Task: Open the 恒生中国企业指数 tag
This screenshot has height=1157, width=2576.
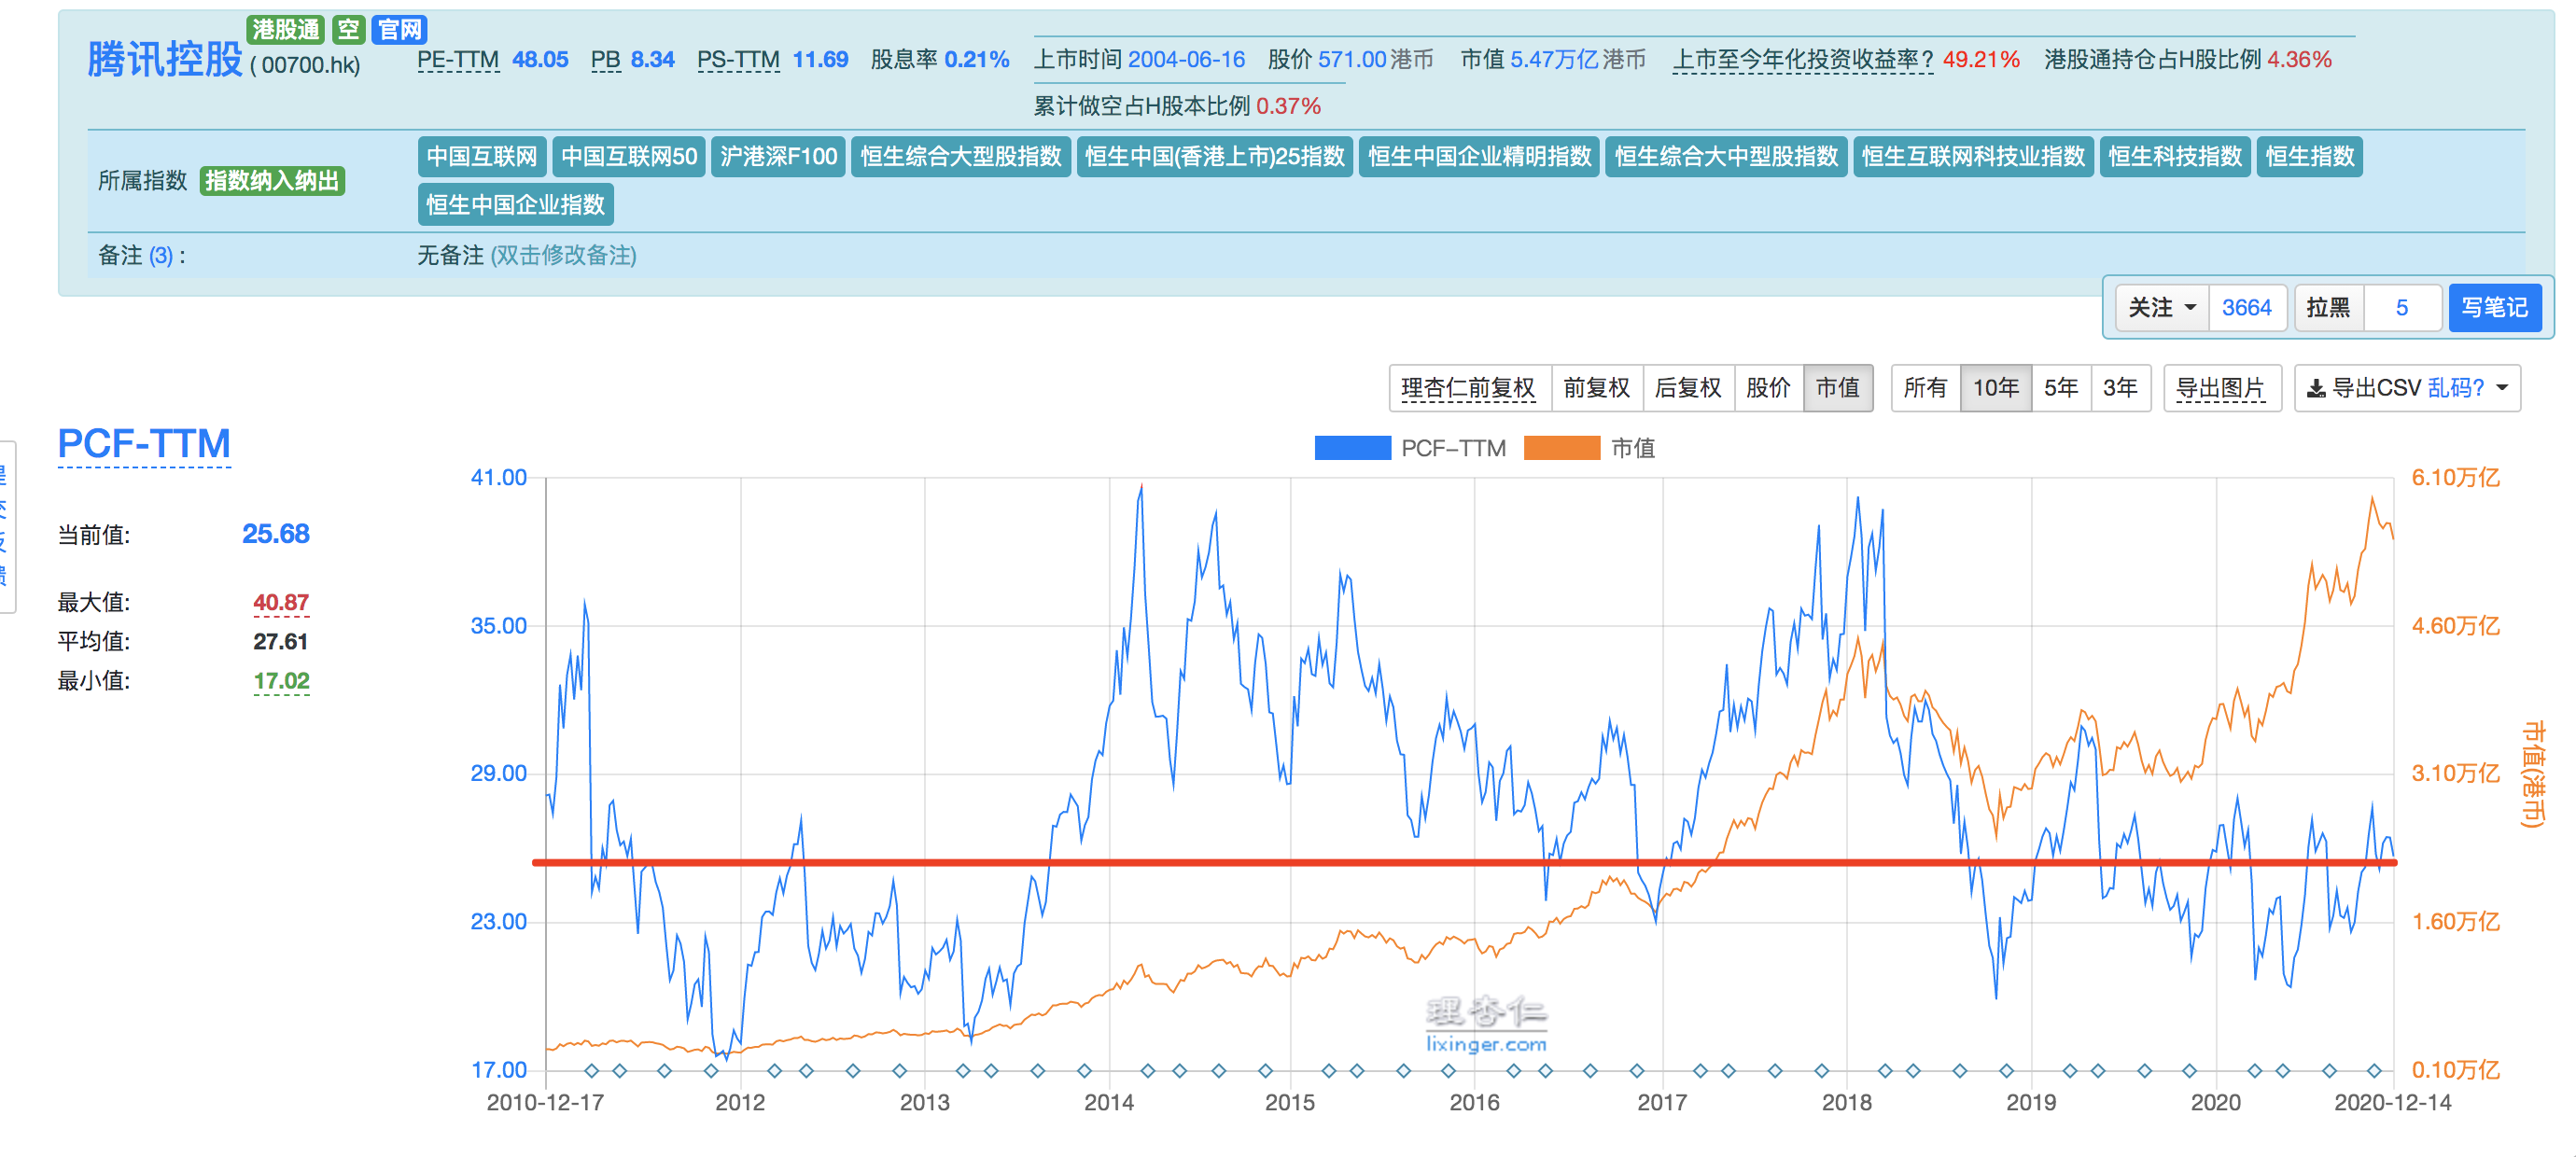Action: tap(516, 205)
